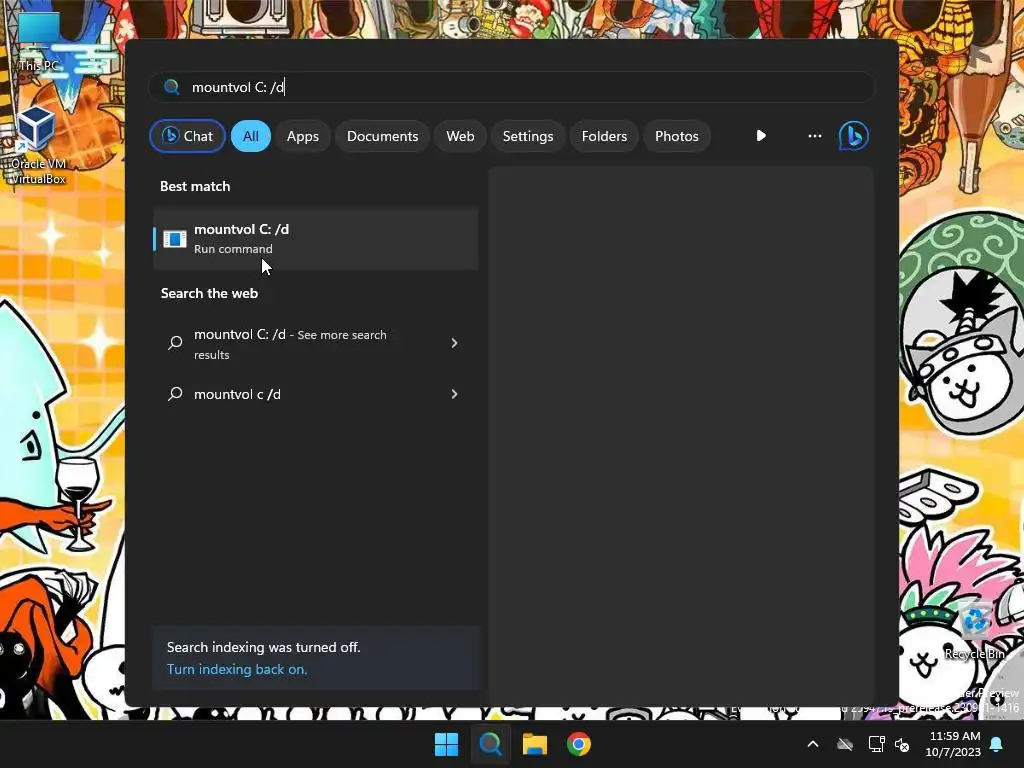1024x768 pixels.
Task: Click the muted volume tray icon
Action: click(903, 744)
